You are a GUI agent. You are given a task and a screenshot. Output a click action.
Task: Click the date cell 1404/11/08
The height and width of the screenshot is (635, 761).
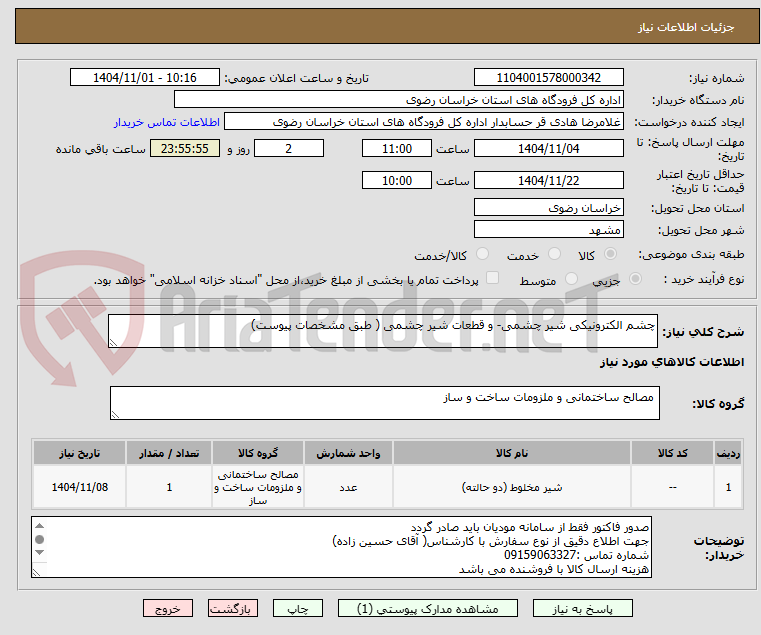(x=80, y=487)
